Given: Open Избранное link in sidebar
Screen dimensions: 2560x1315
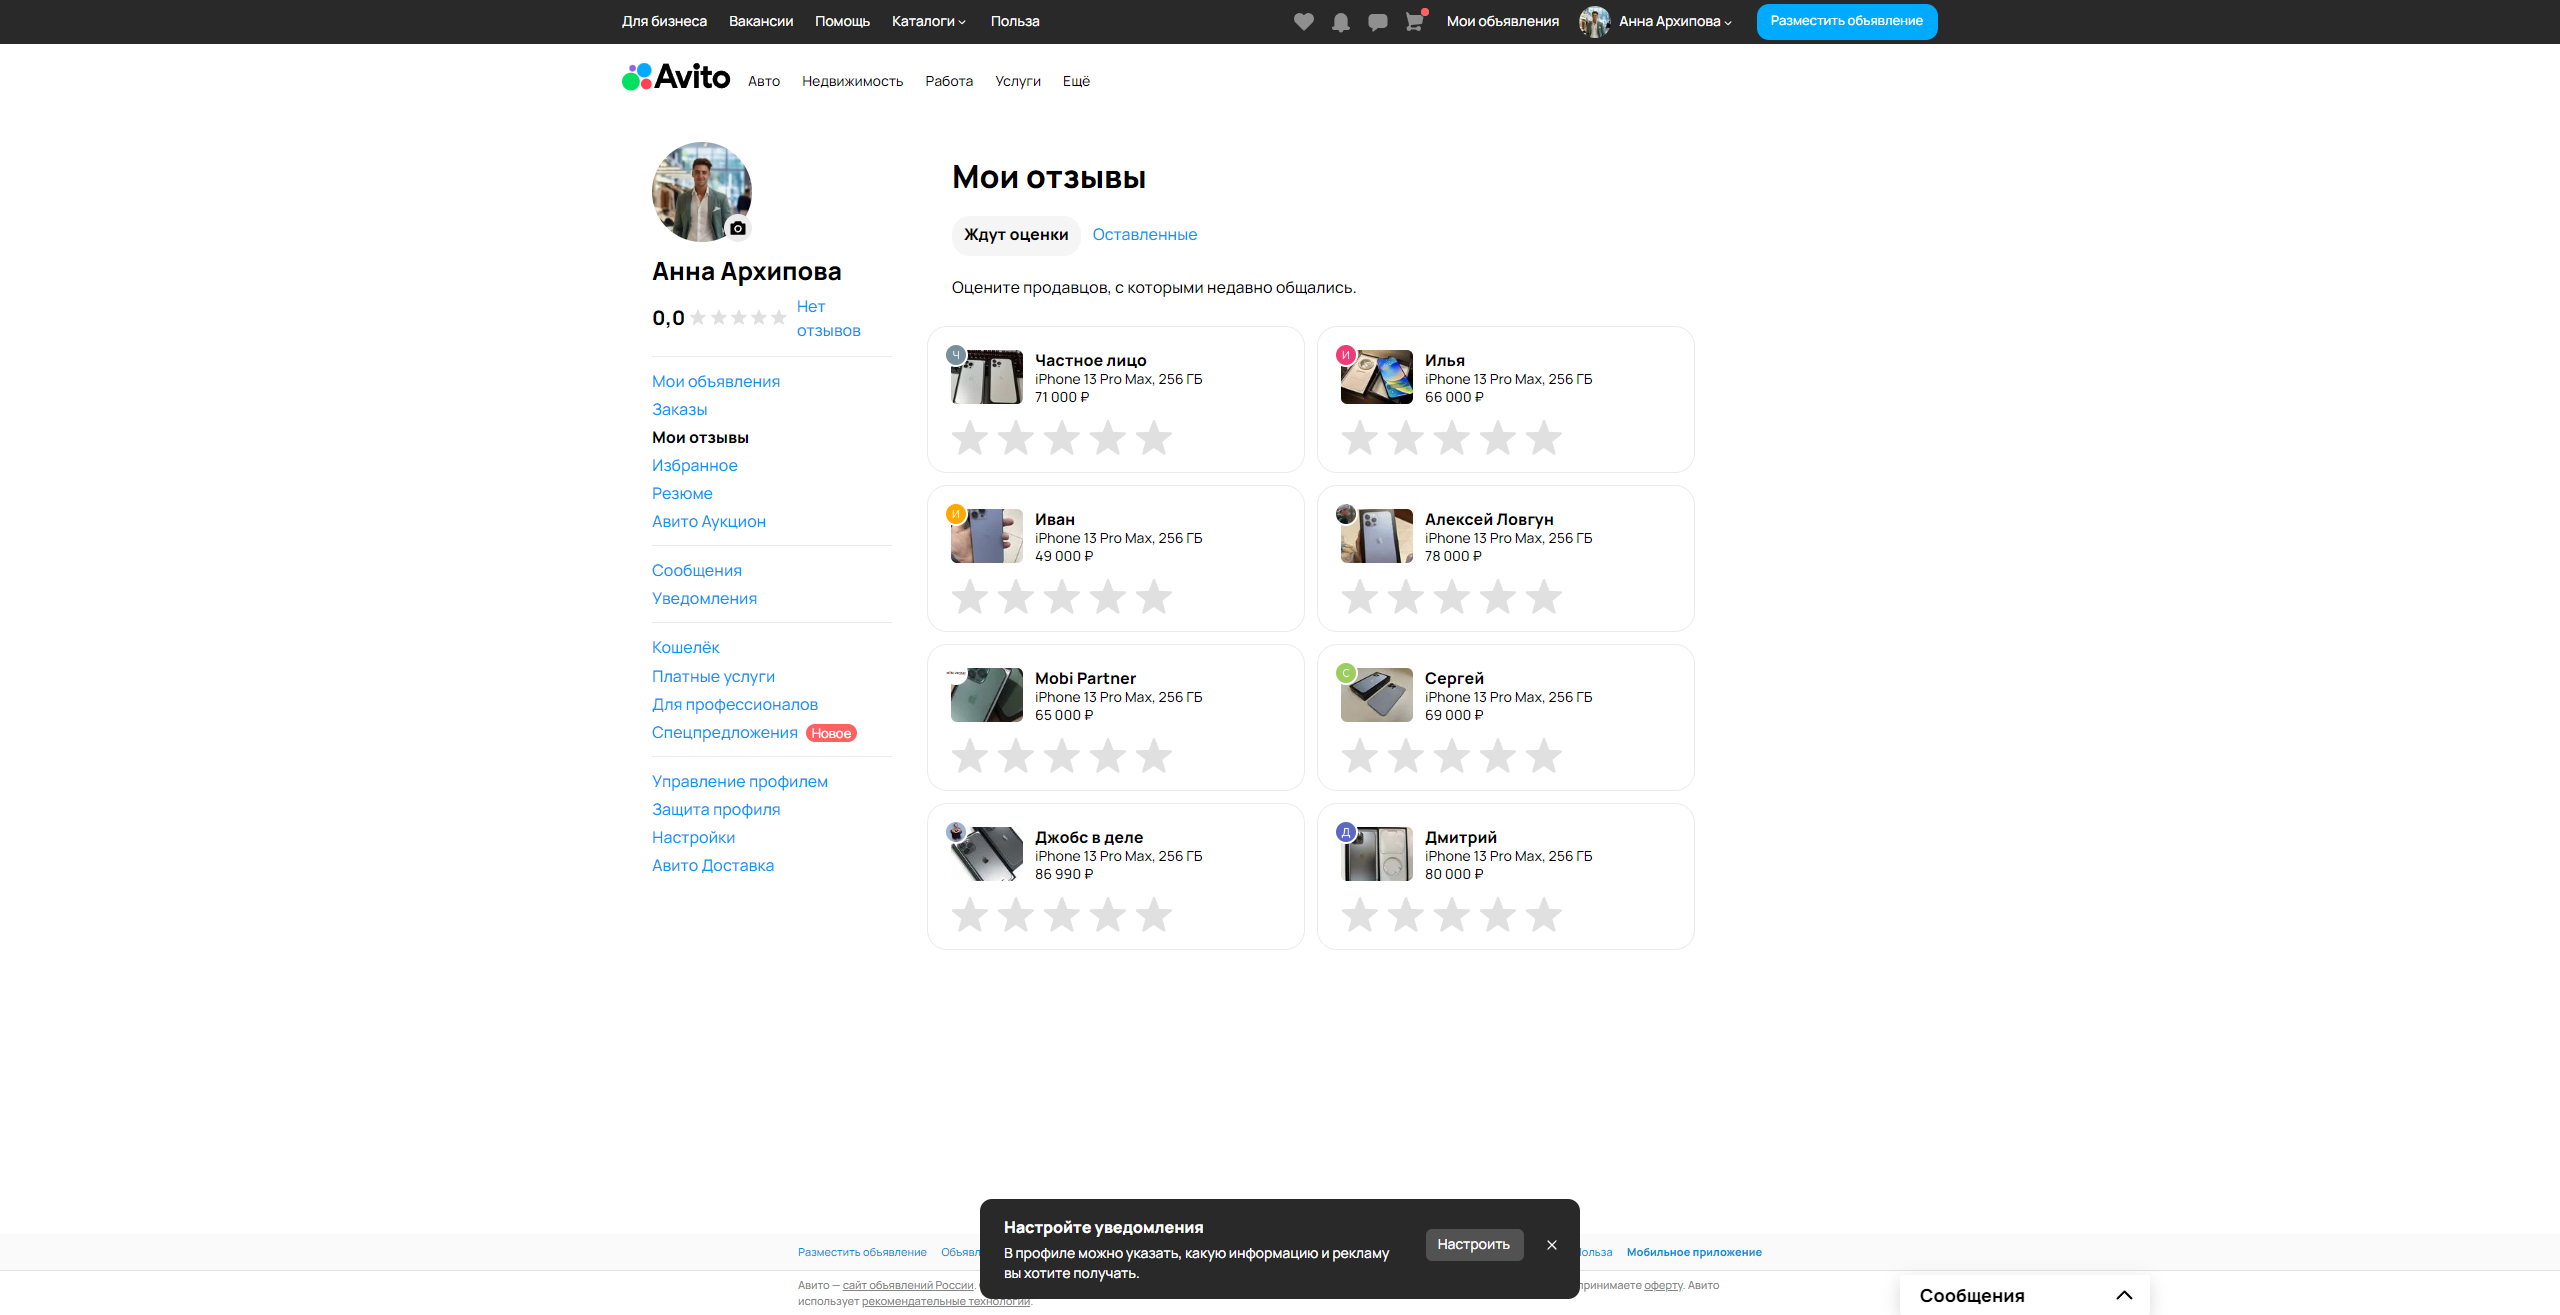Looking at the screenshot, I should click(x=694, y=465).
